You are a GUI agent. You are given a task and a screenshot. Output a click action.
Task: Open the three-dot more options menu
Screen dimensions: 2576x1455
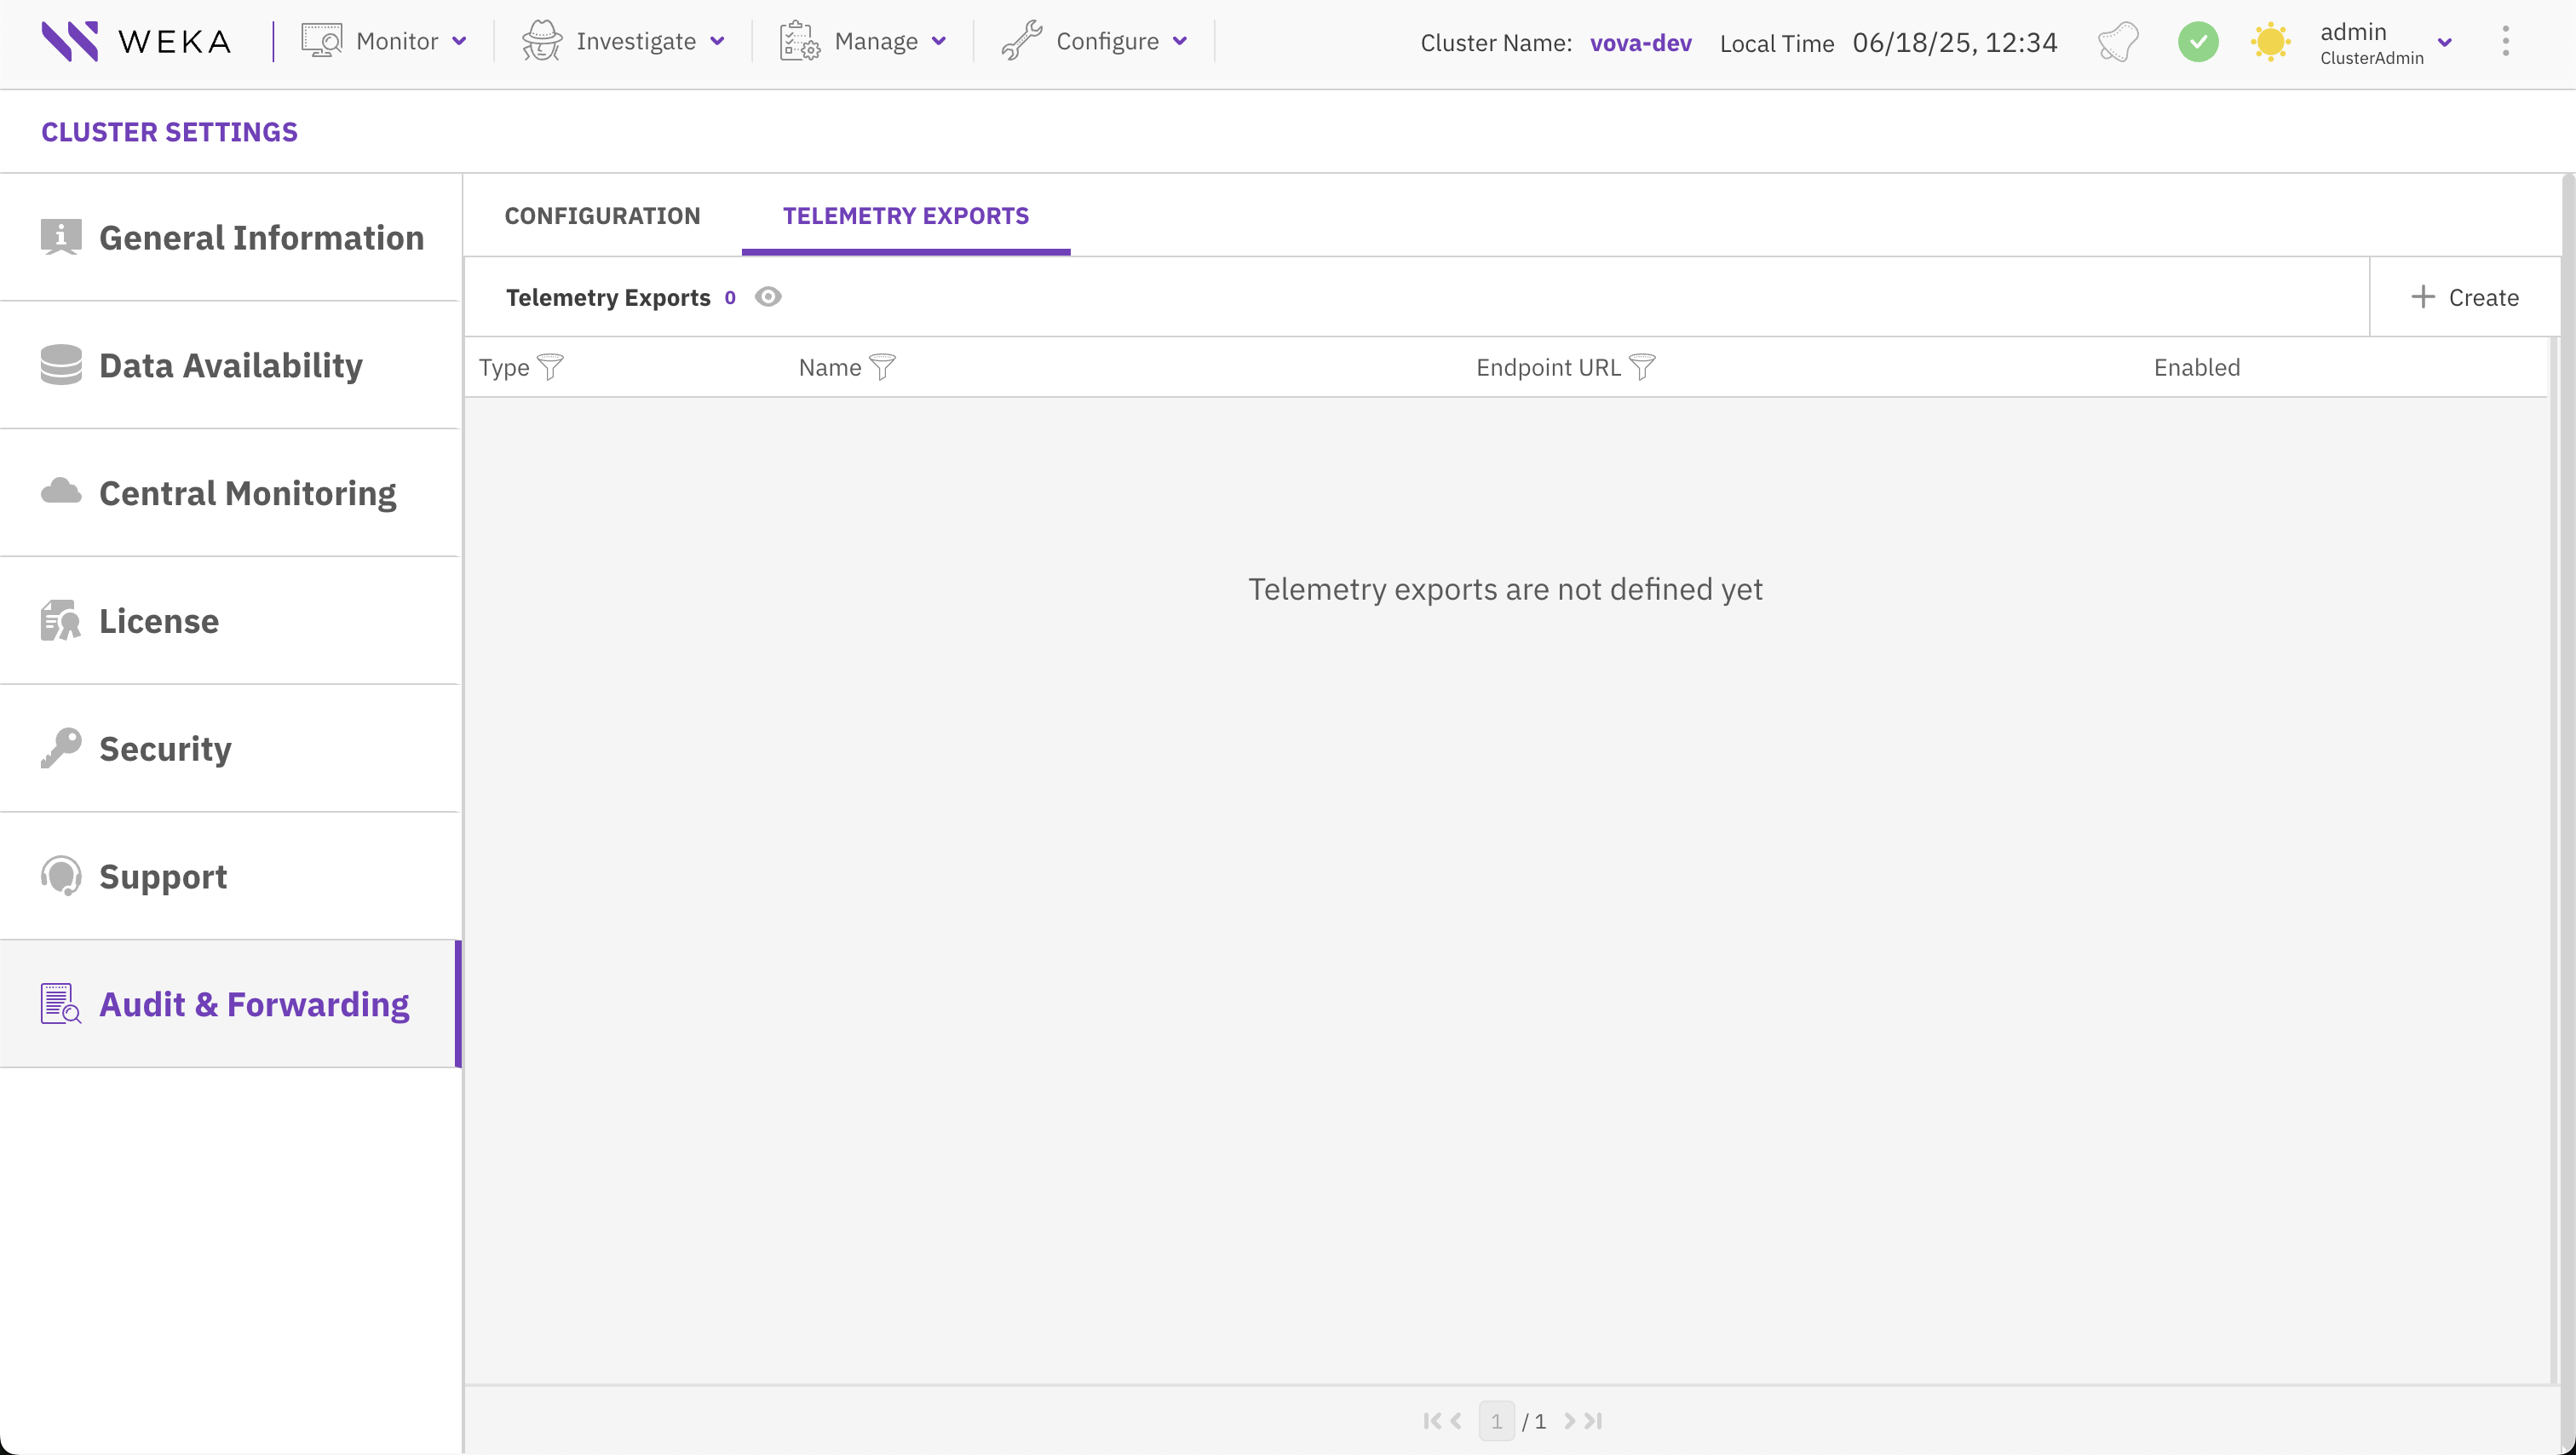click(x=2505, y=41)
